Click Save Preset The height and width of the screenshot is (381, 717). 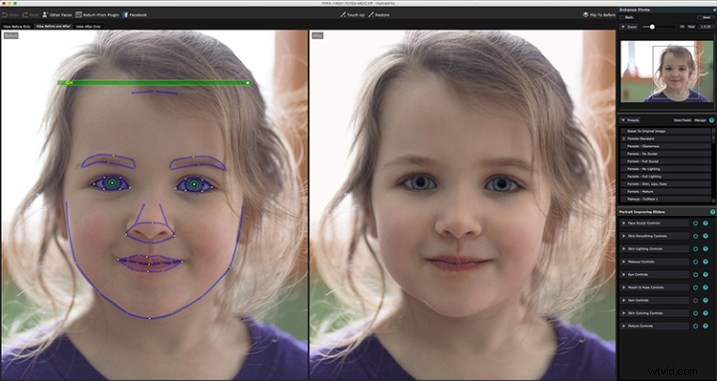click(x=683, y=120)
